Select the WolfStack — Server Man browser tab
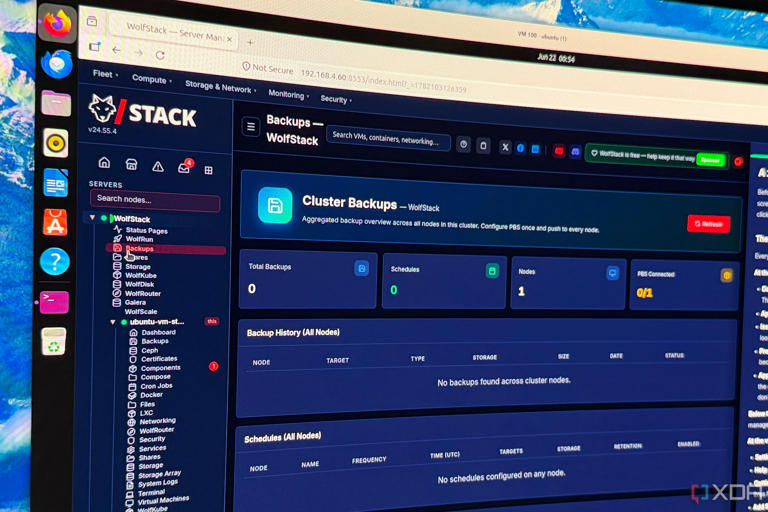 (x=174, y=32)
